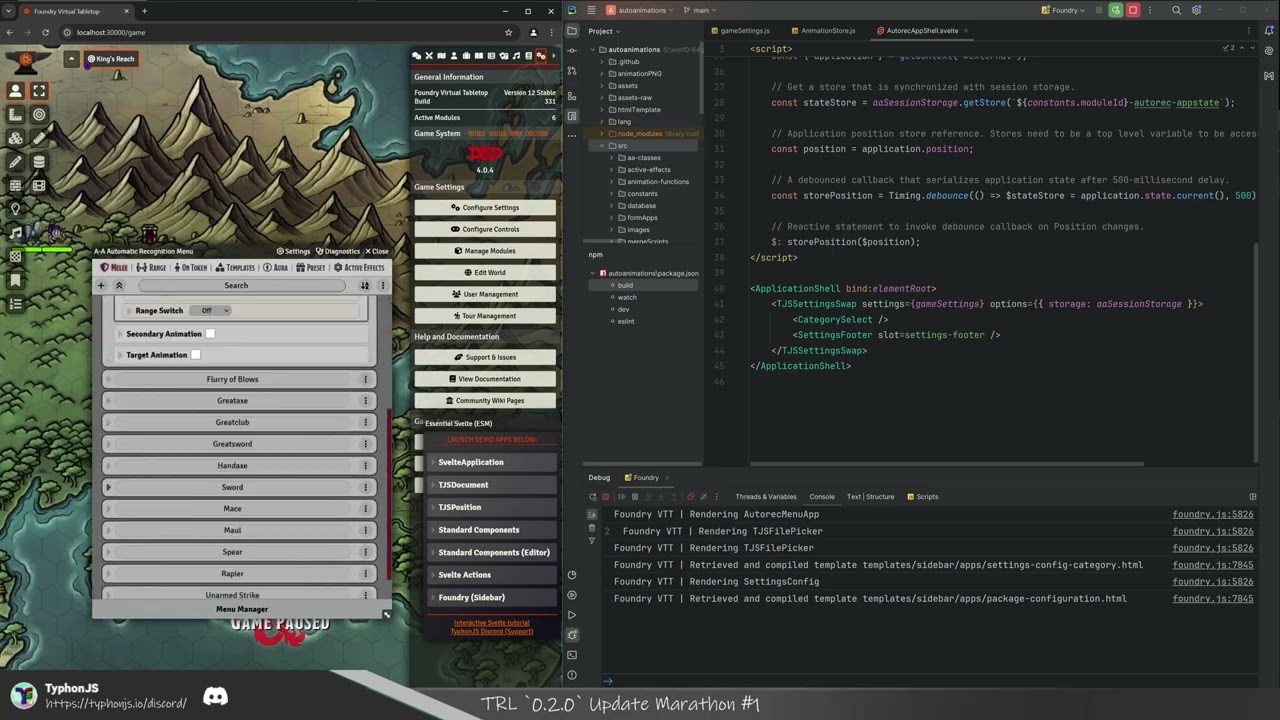This screenshot has height=720, width=1280.
Task: Open the Range Switch Off dropdown
Action: pyautogui.click(x=210, y=310)
